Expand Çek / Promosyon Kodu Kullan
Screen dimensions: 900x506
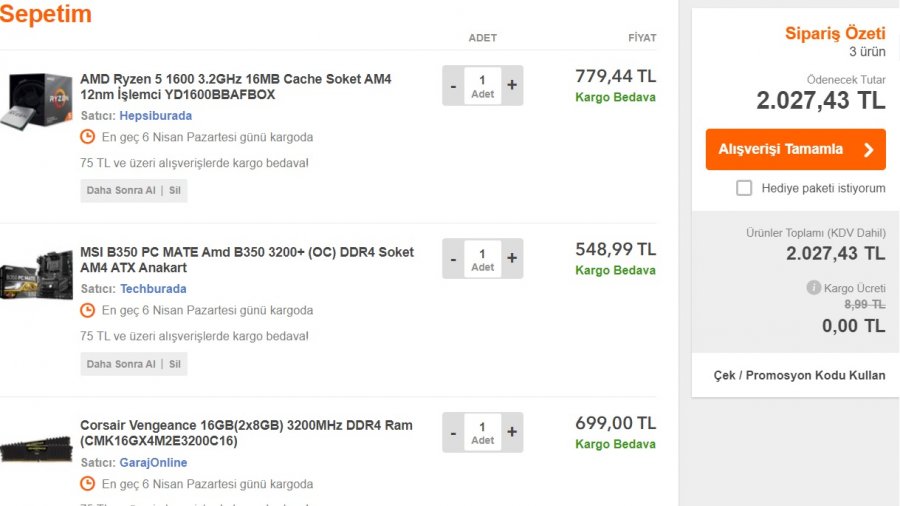point(799,375)
